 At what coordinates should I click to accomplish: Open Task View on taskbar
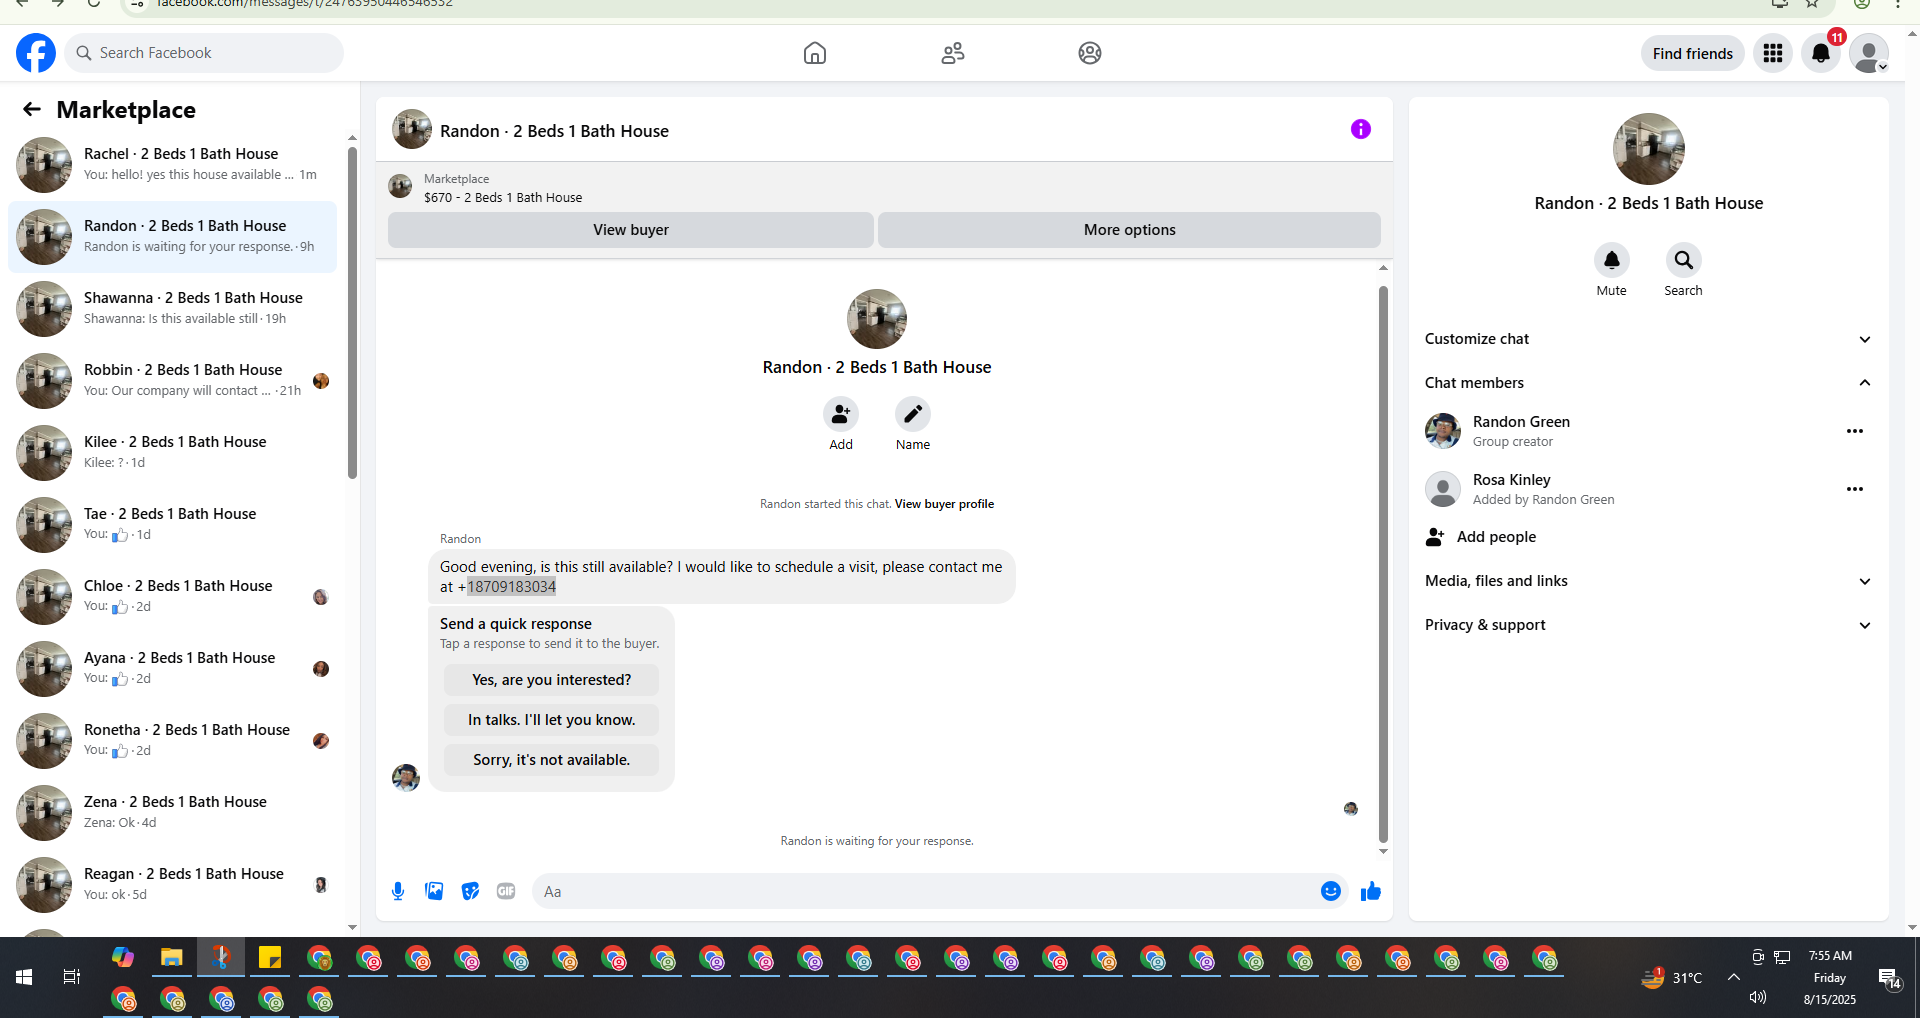[x=72, y=977]
